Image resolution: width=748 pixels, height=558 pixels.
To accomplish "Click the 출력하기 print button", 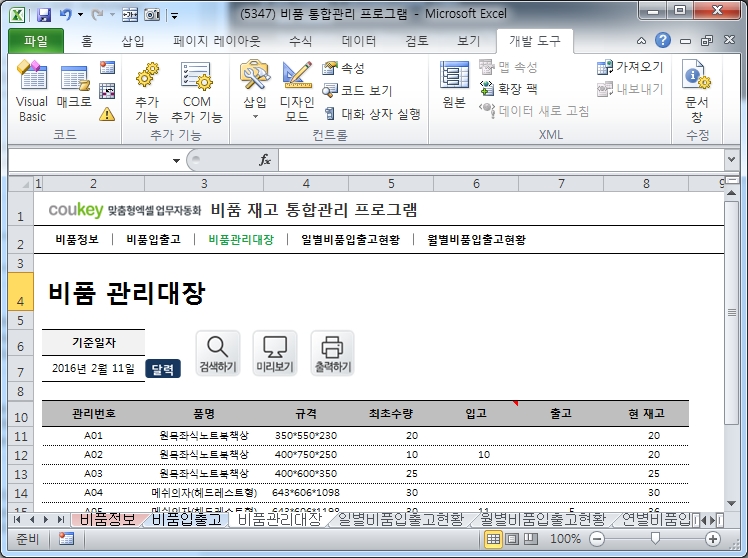I will click(332, 353).
